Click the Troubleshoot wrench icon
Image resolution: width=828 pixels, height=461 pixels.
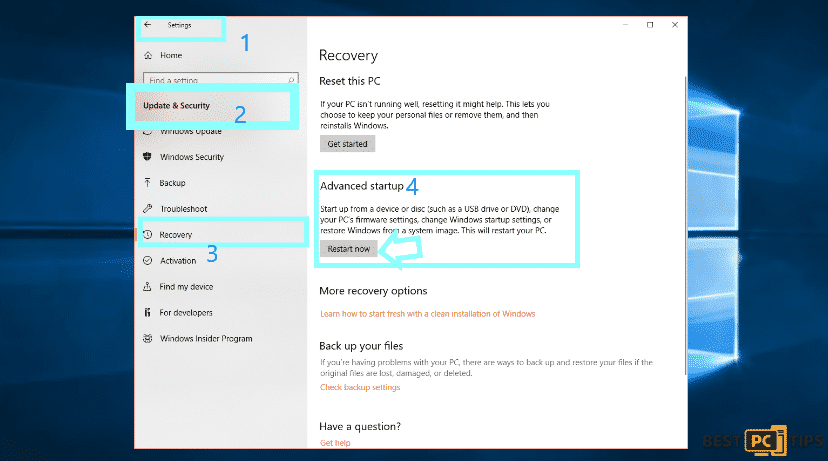[x=147, y=209]
